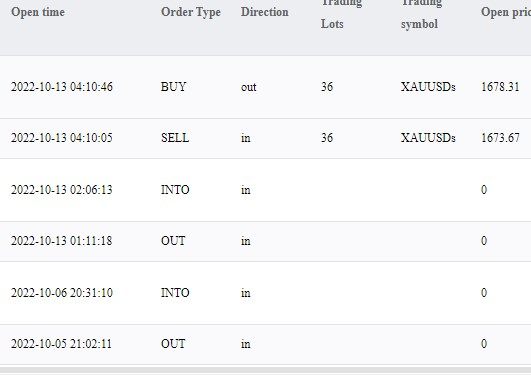
Task: Click the BUY order type cell
Action: tap(173, 87)
